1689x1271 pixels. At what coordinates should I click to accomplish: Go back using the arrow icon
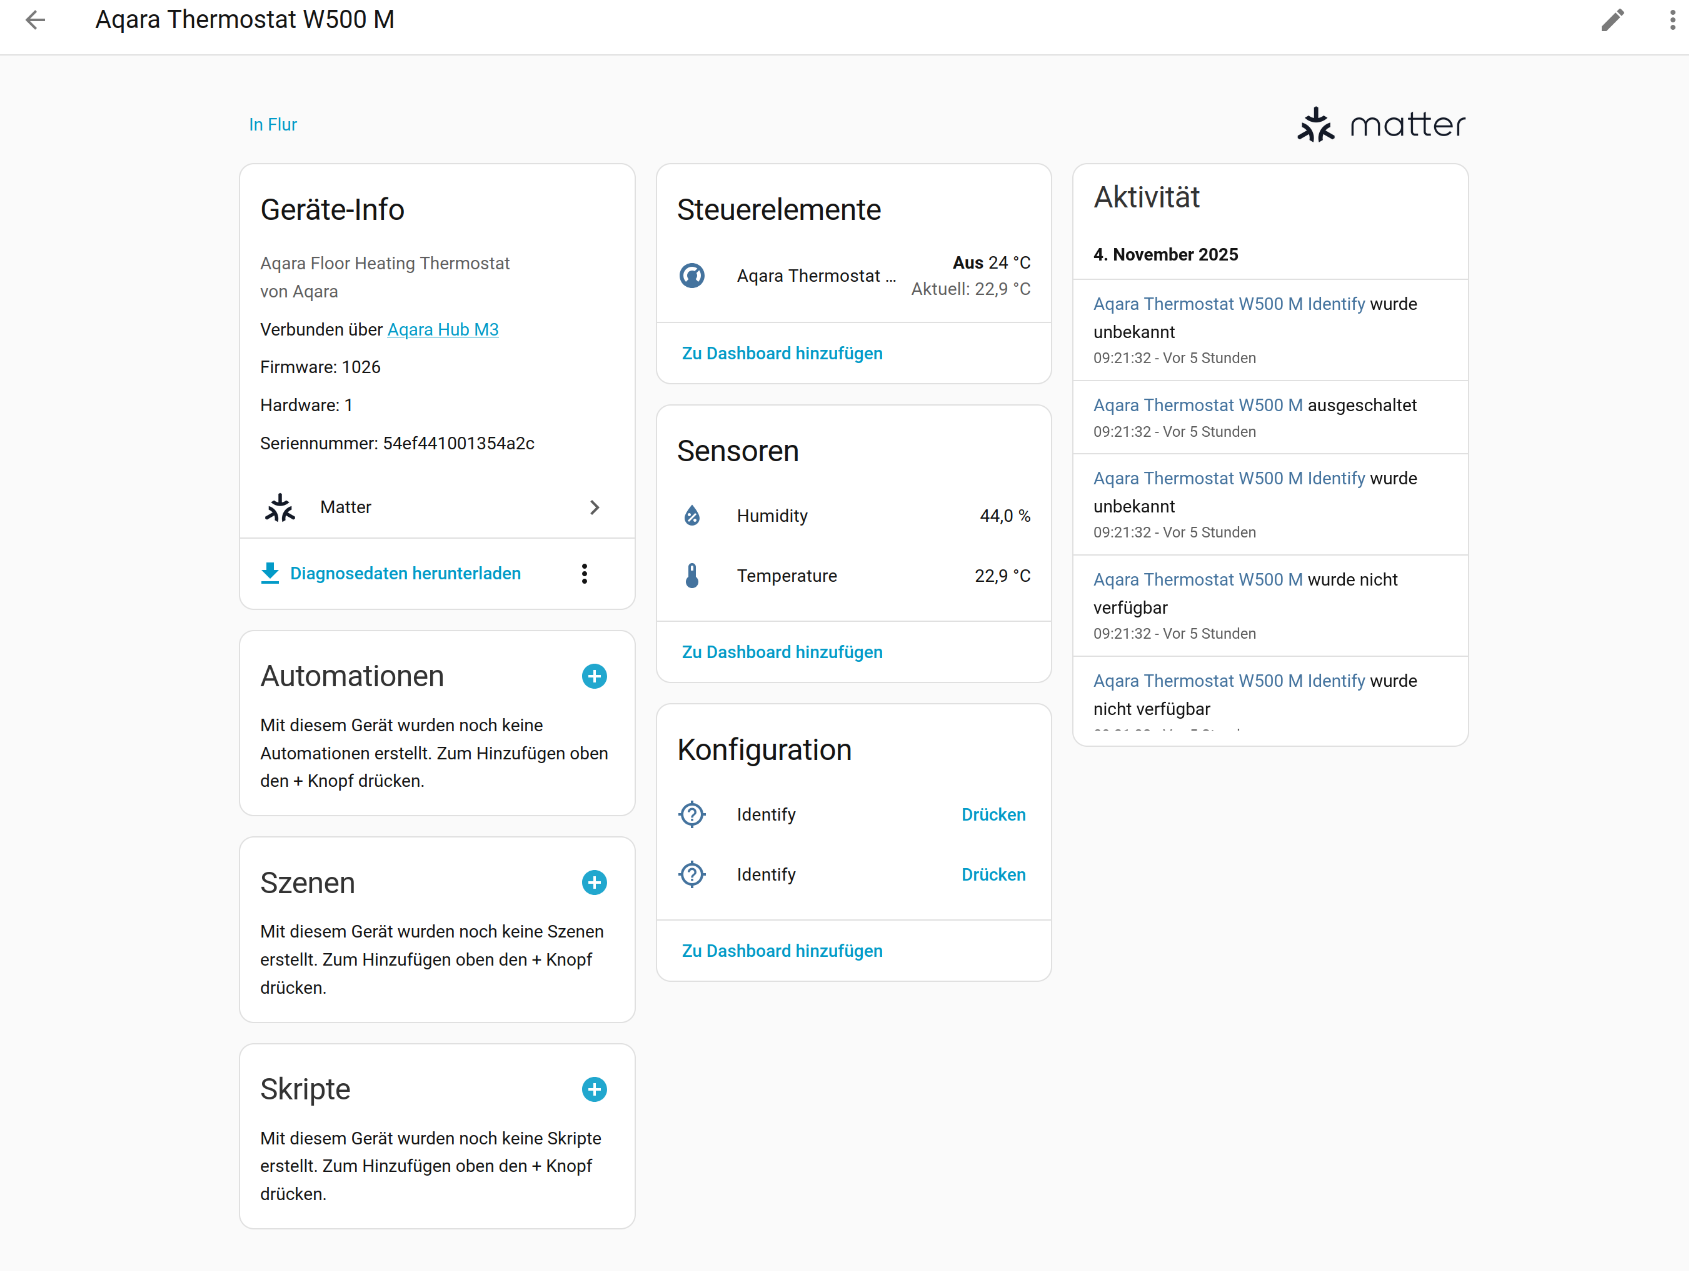pos(36,20)
